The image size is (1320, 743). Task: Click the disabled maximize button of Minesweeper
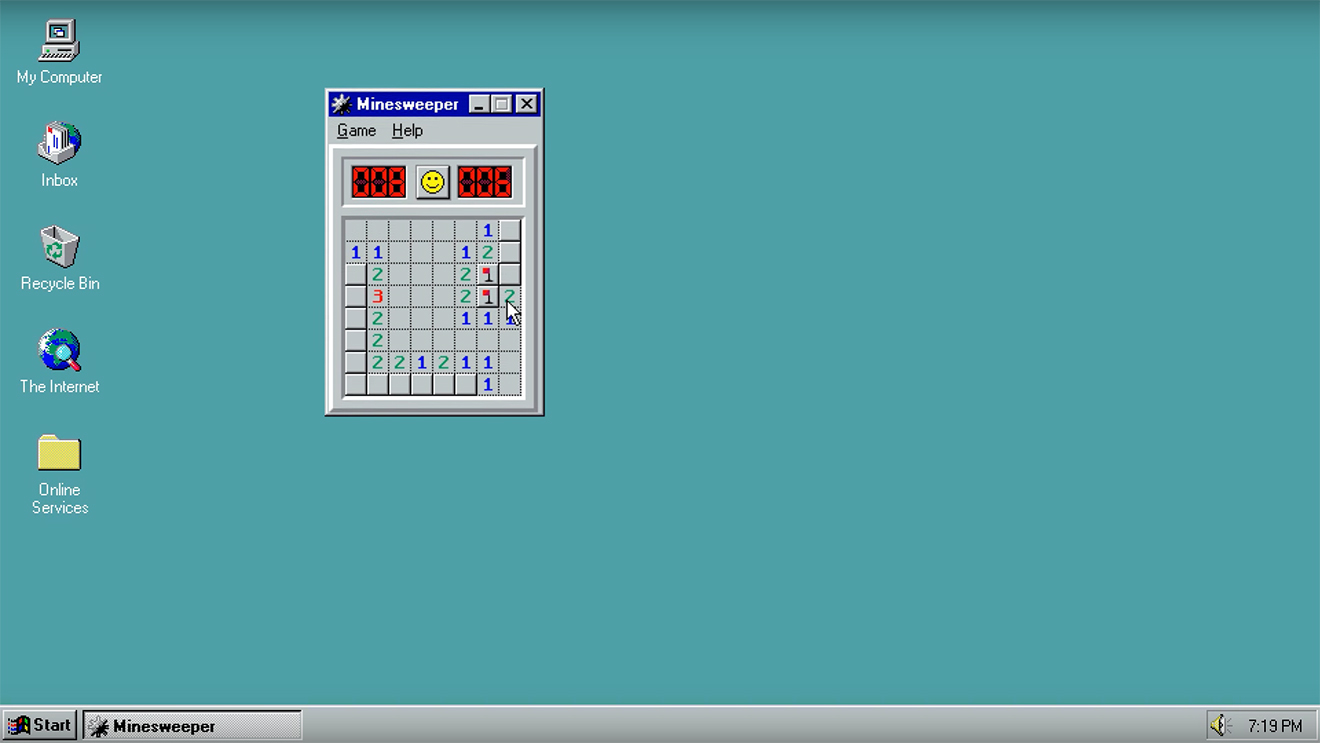[x=502, y=104]
